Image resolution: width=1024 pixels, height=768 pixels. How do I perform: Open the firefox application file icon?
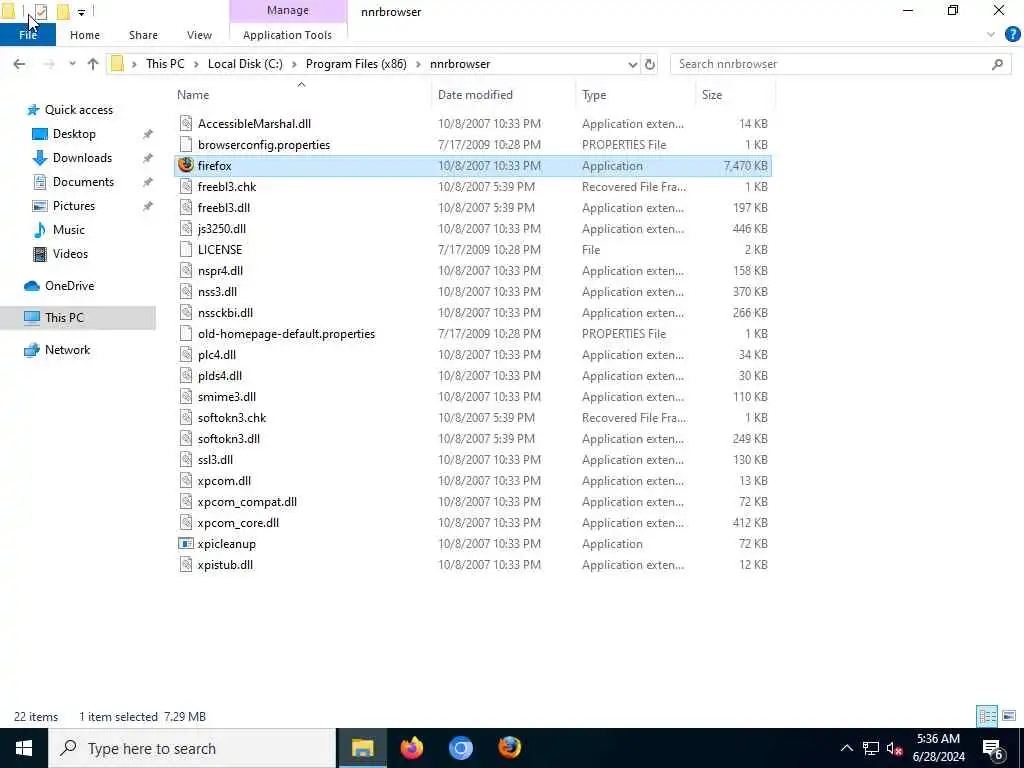click(x=186, y=165)
